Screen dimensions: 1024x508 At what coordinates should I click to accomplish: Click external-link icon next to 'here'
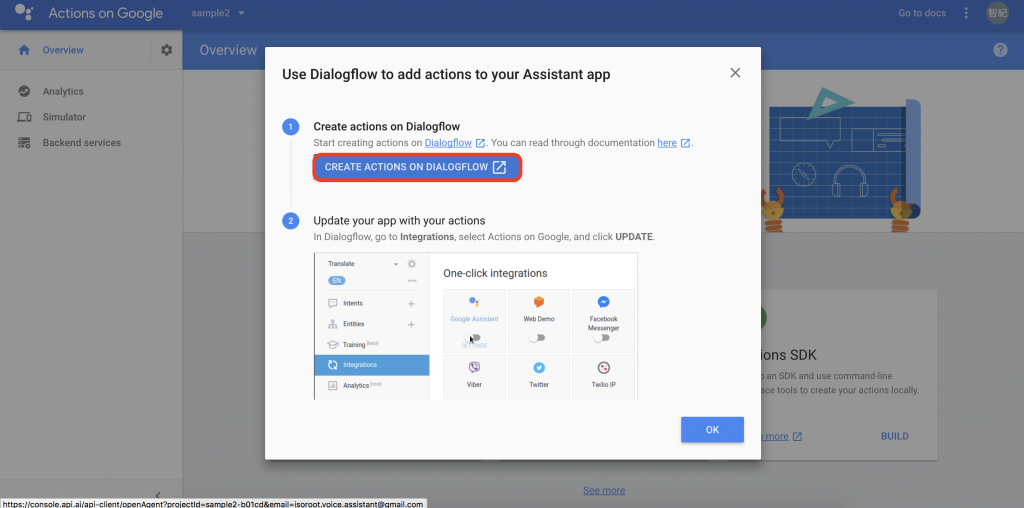[x=685, y=143]
